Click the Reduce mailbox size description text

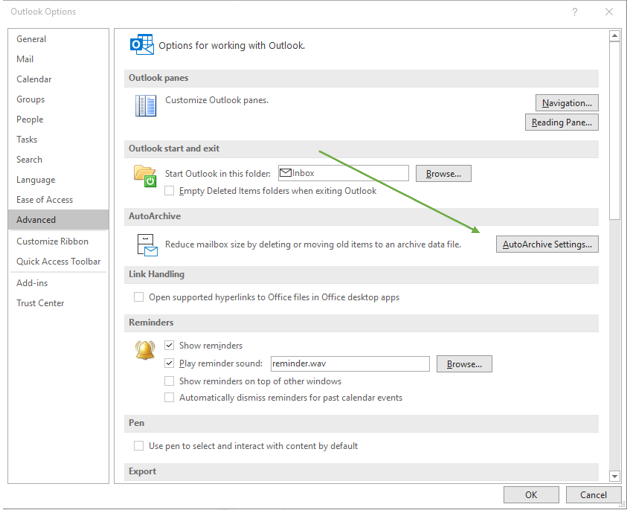click(313, 244)
